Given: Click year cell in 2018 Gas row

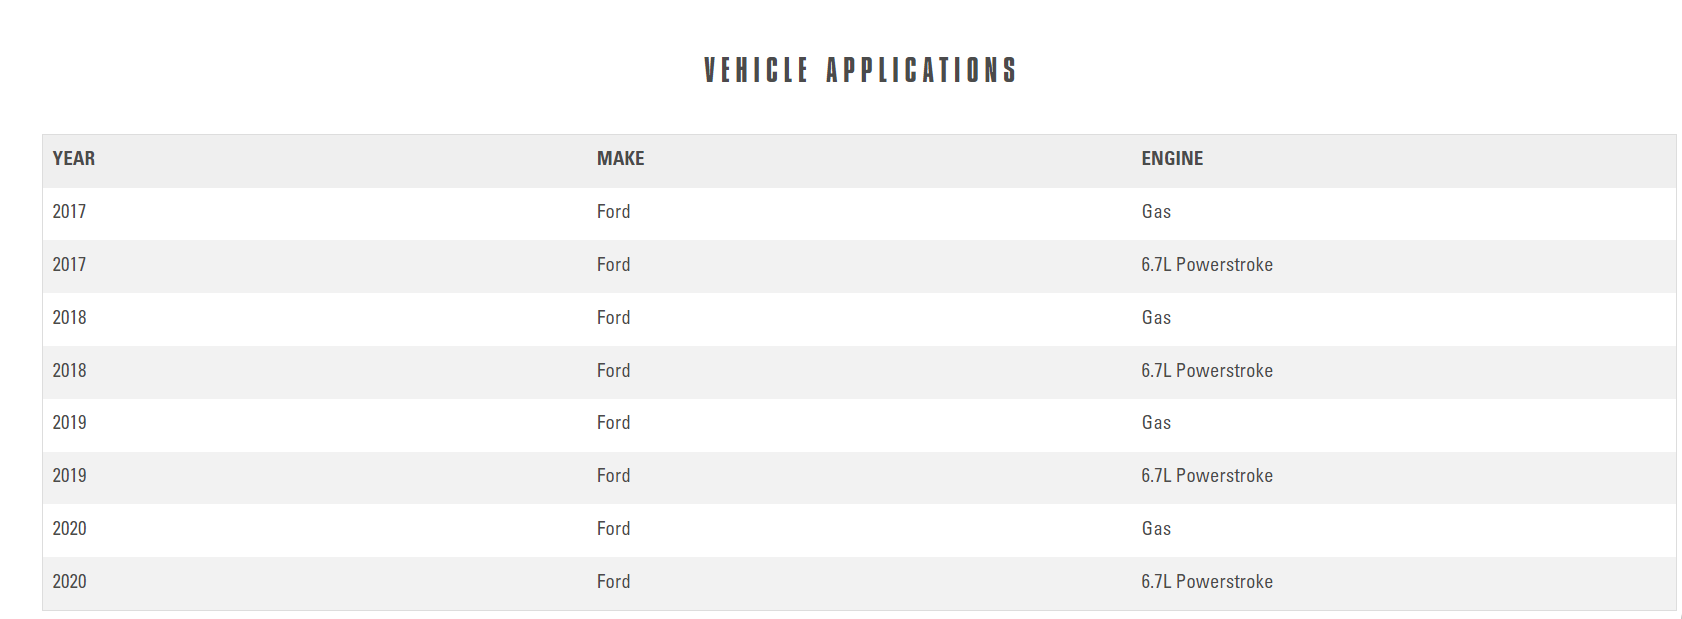Looking at the screenshot, I should pyautogui.click(x=69, y=318).
